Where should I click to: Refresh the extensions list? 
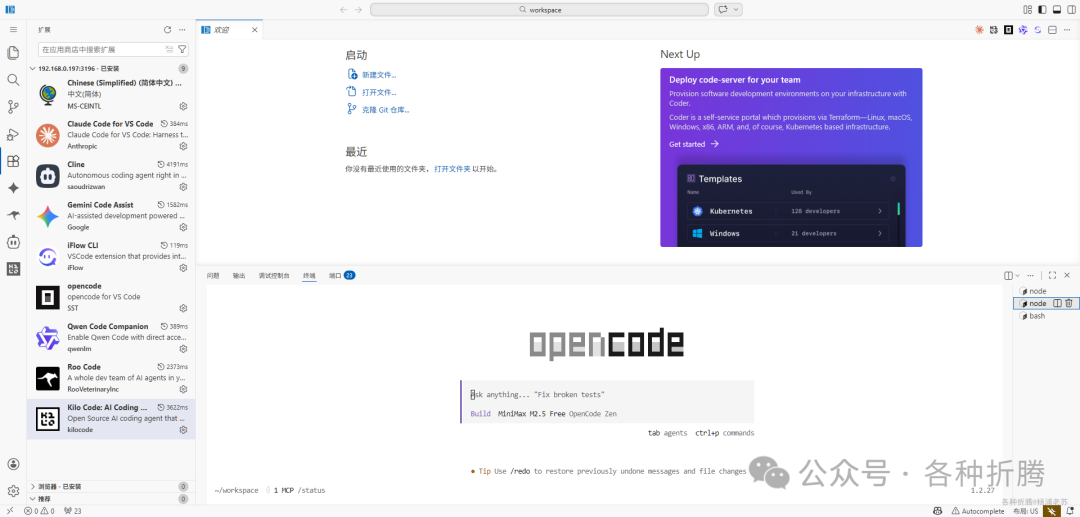167,30
